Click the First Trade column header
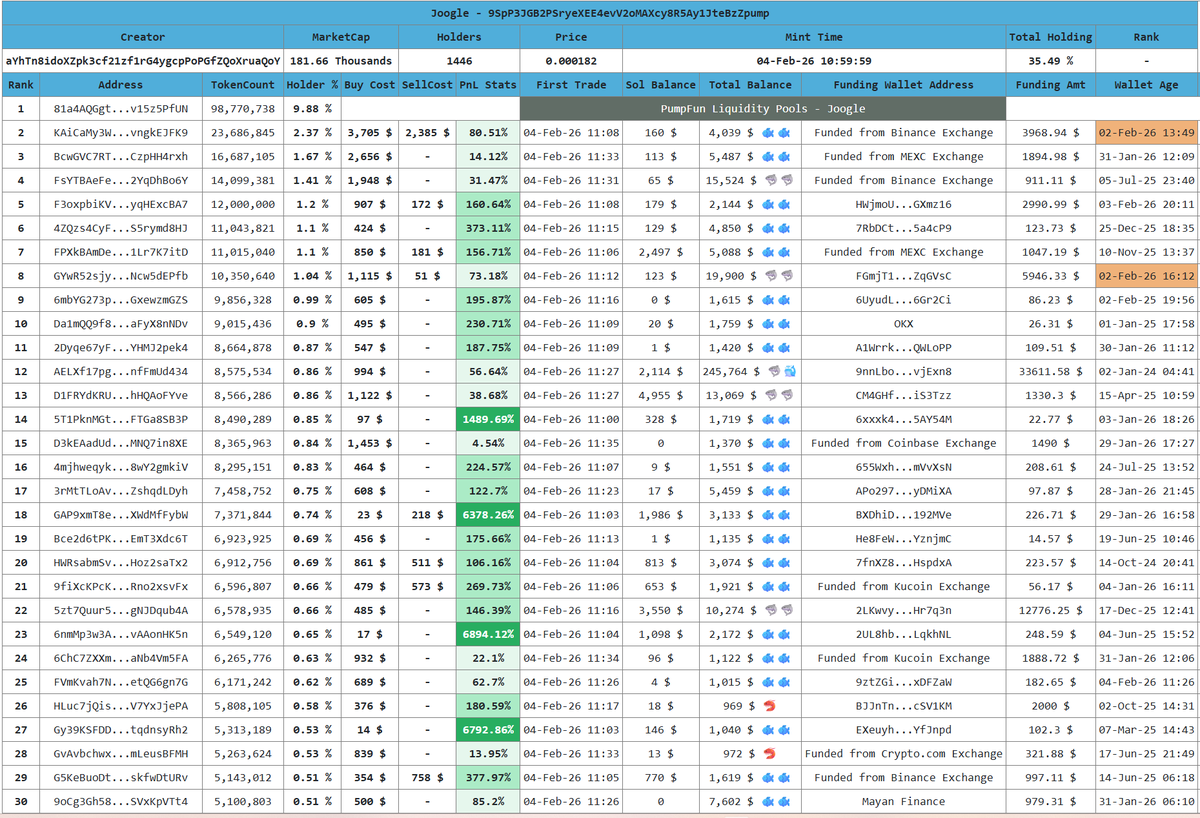This screenshot has width=1200, height=818. 571,85
